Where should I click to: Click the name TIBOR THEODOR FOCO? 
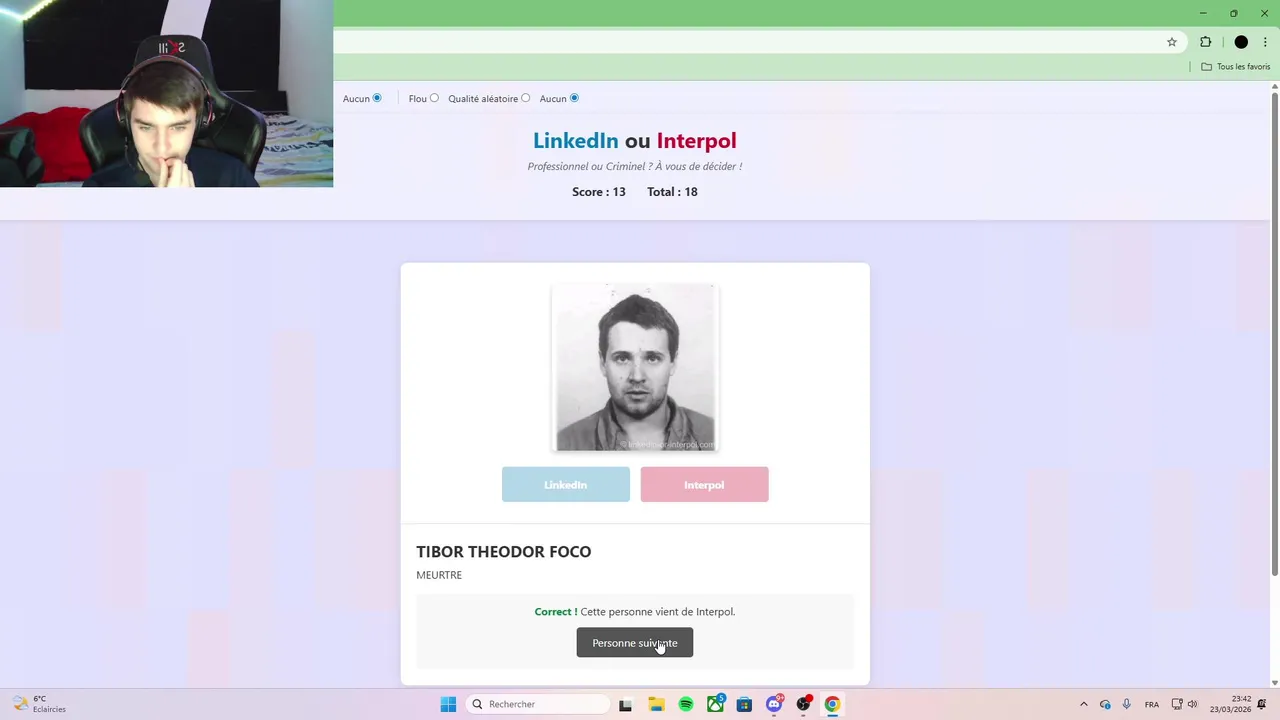pyautogui.click(x=504, y=552)
